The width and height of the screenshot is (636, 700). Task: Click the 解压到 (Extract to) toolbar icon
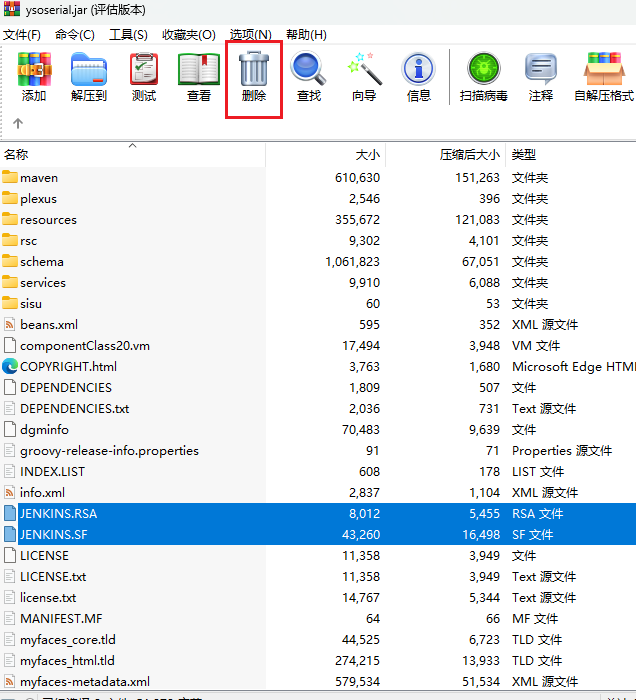(x=89, y=69)
